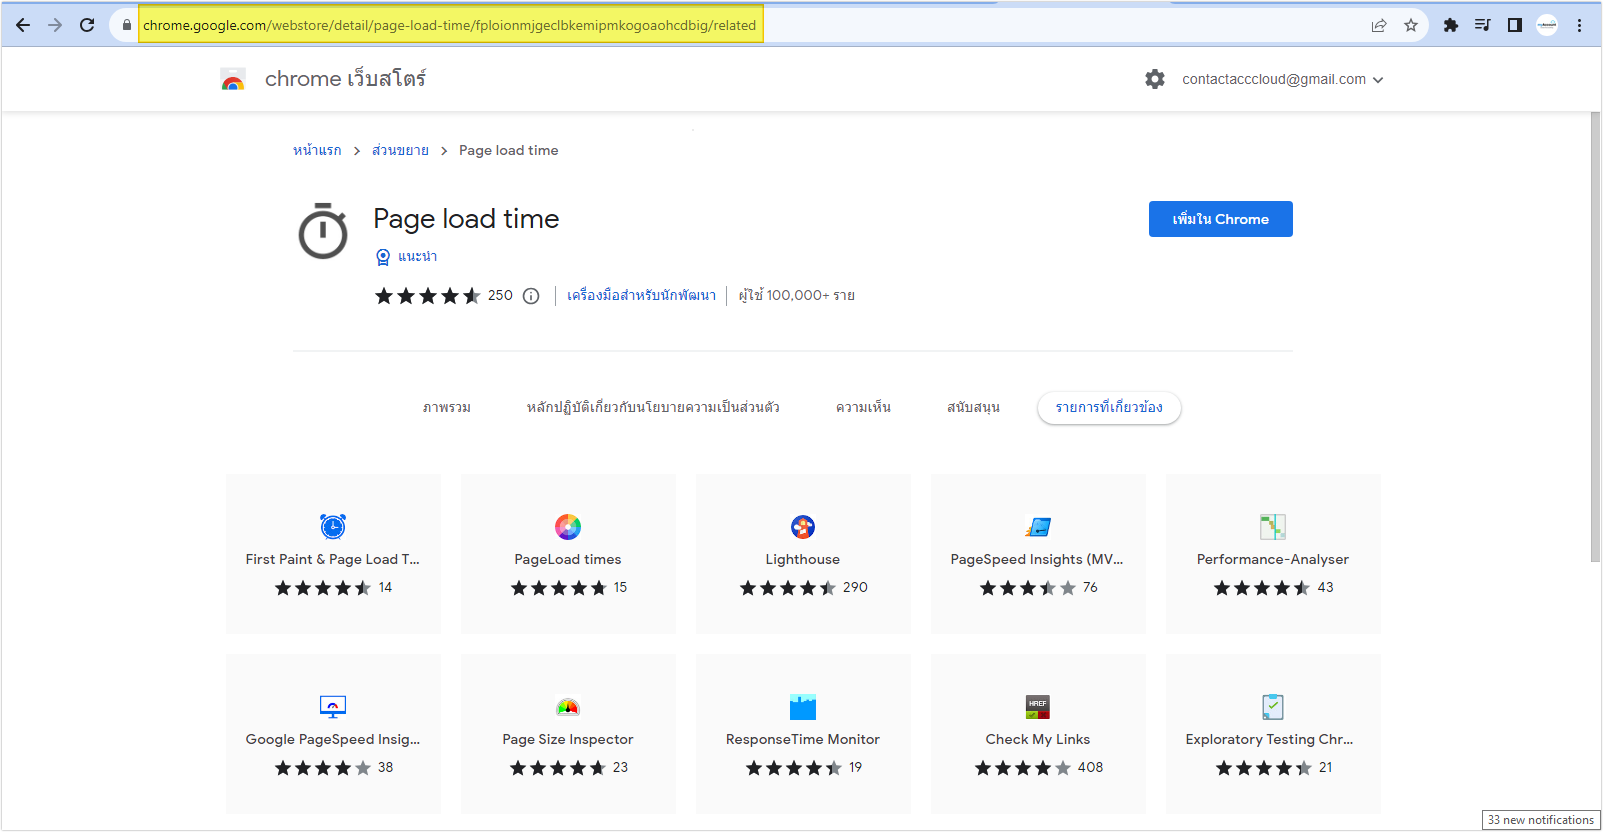Open the Lighthouse title text
Image resolution: width=1604 pixels, height=833 pixels.
[x=803, y=560]
